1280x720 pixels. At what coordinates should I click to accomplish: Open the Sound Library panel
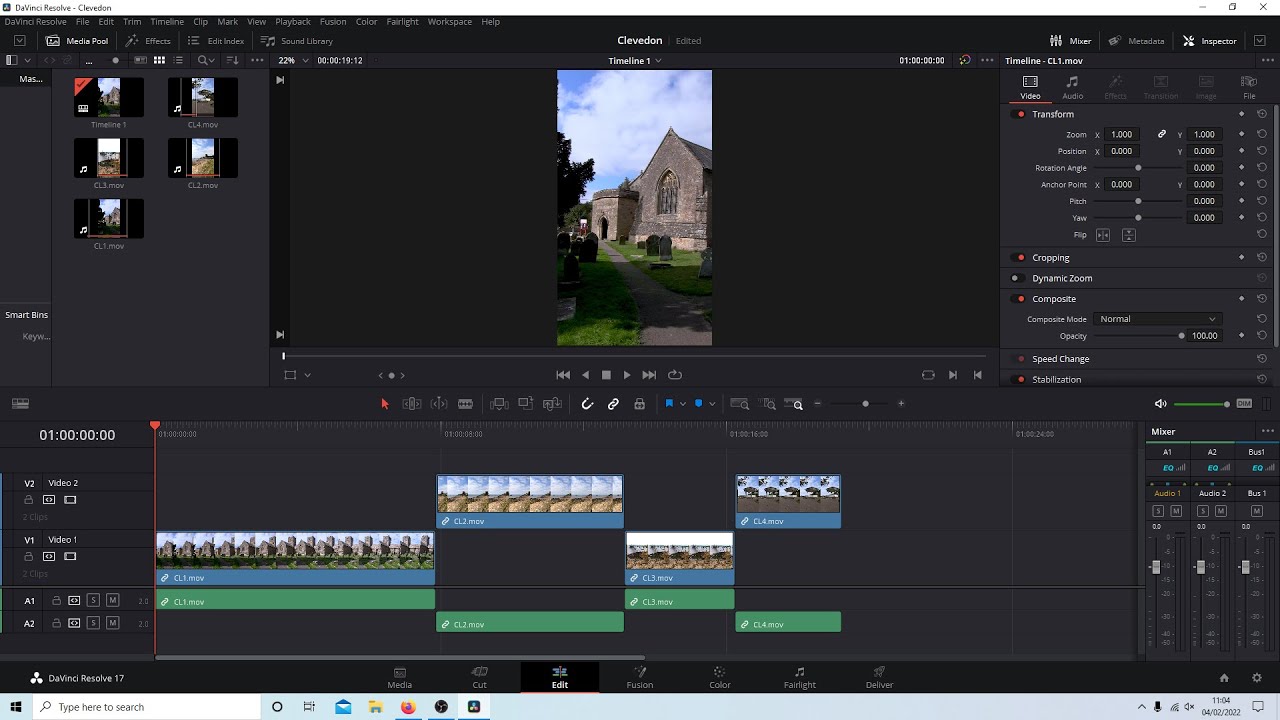click(x=297, y=41)
